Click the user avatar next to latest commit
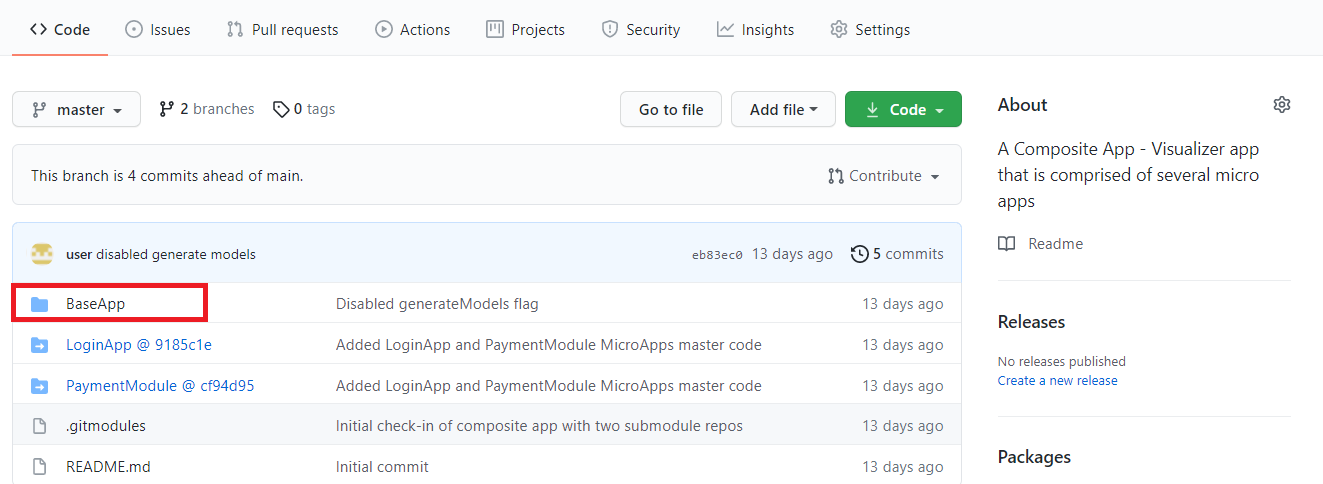This screenshot has width=1323, height=484. pos(42,254)
